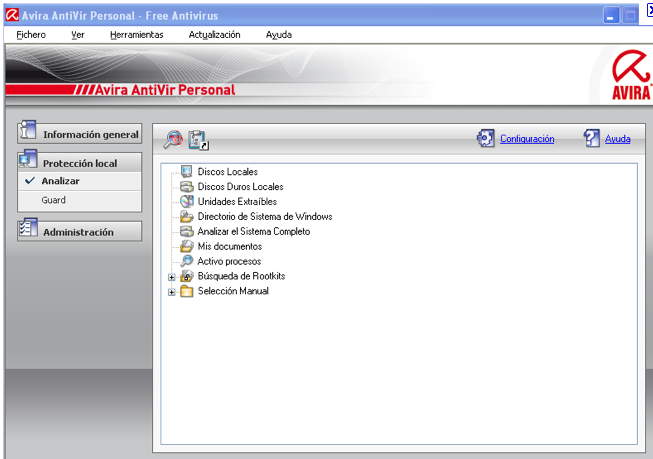Expand the Búsqueda de Rootkits node
The width and height of the screenshot is (653, 459).
tap(172, 277)
